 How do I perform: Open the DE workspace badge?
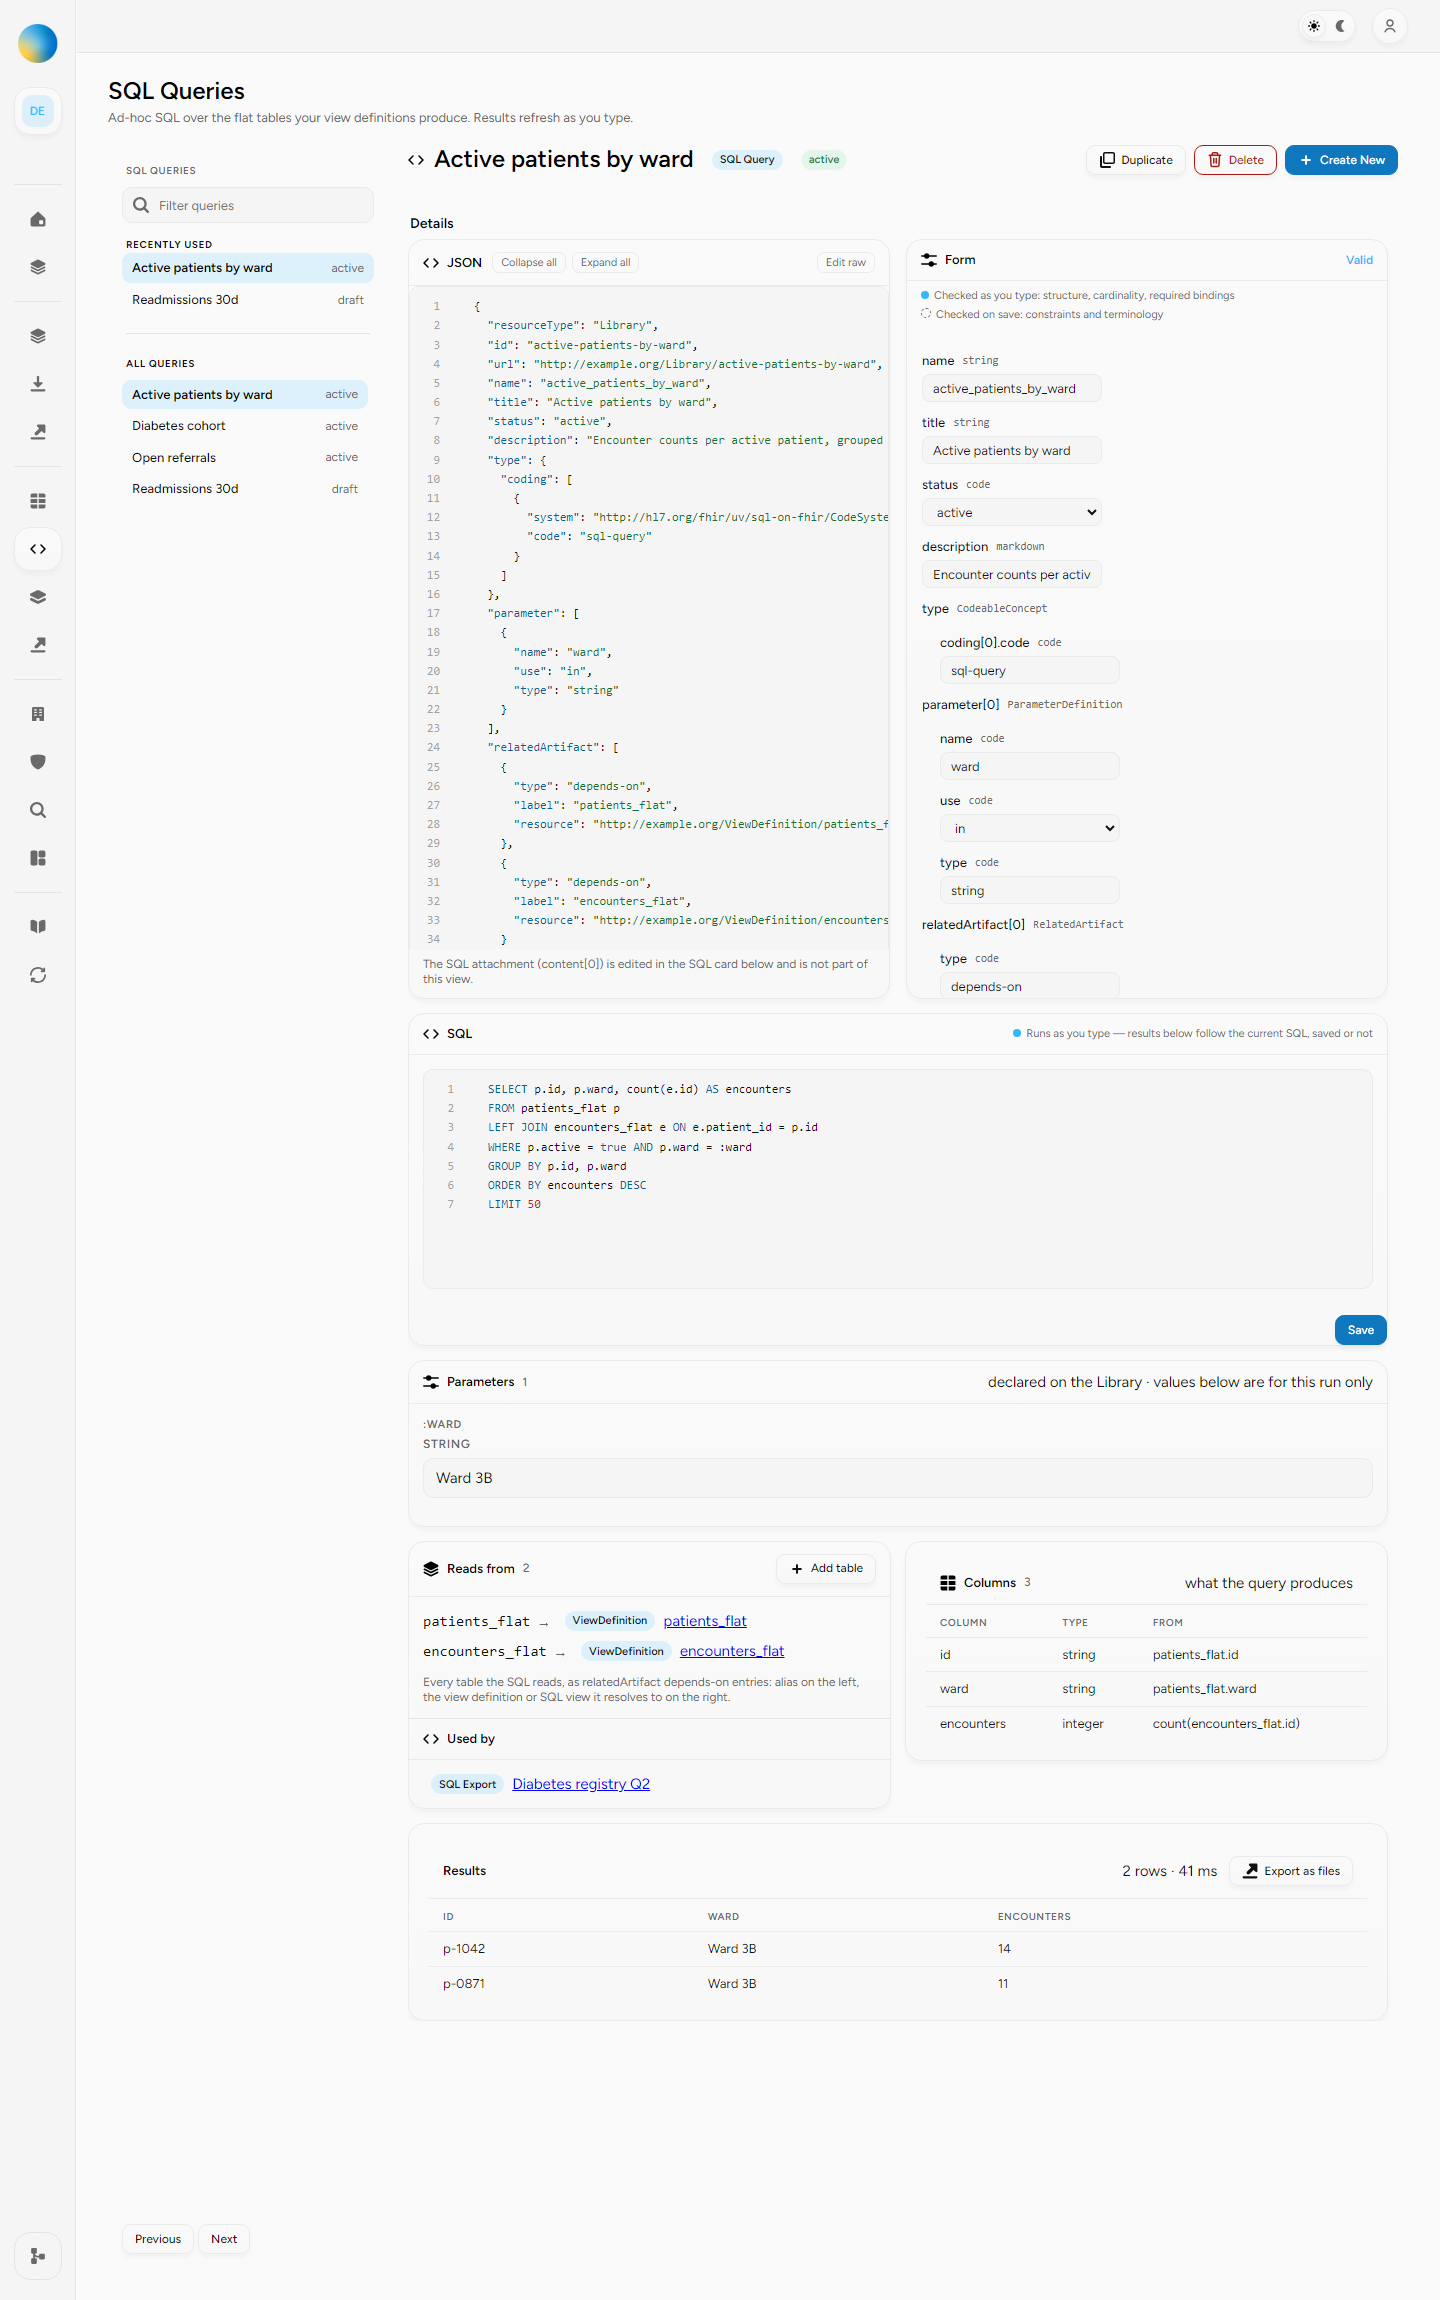click(38, 111)
